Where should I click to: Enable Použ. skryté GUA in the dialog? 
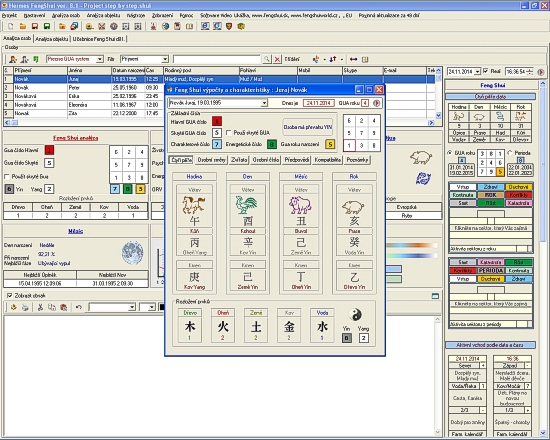pyautogui.click(x=229, y=133)
